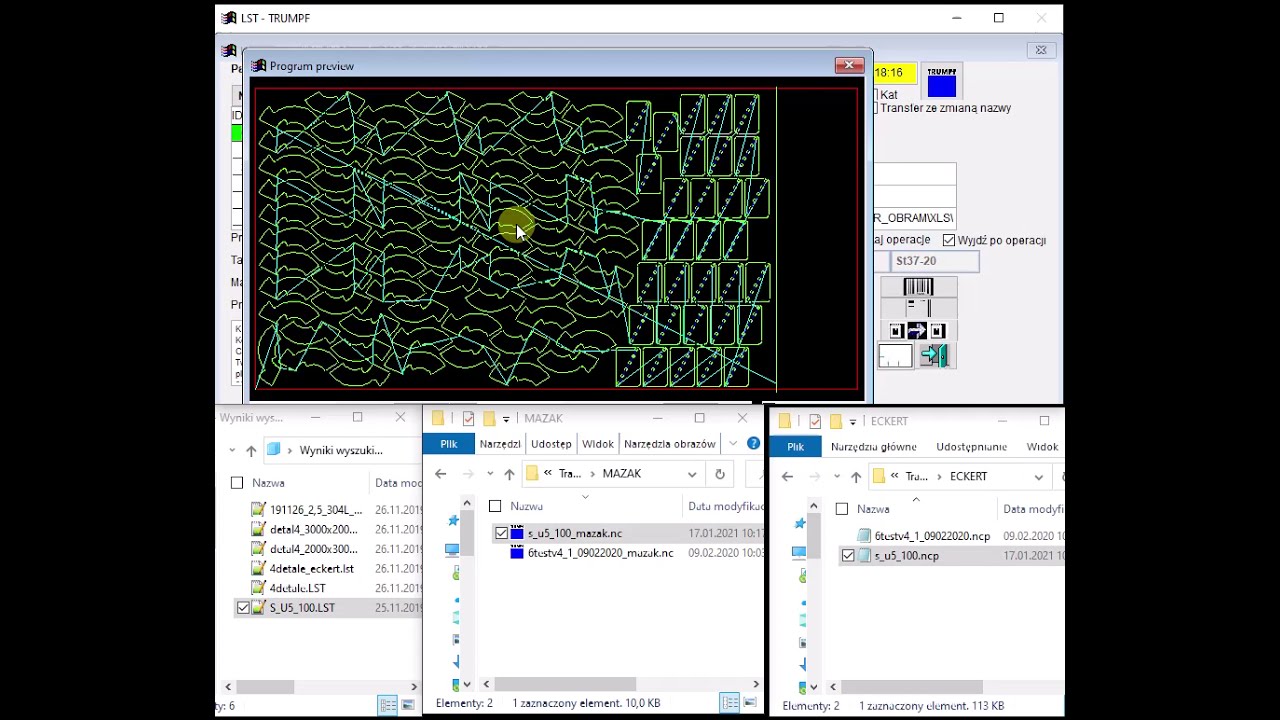The width and height of the screenshot is (1280, 720).
Task: Open Udostępnianie tab in ECKERT window
Action: click(x=971, y=447)
